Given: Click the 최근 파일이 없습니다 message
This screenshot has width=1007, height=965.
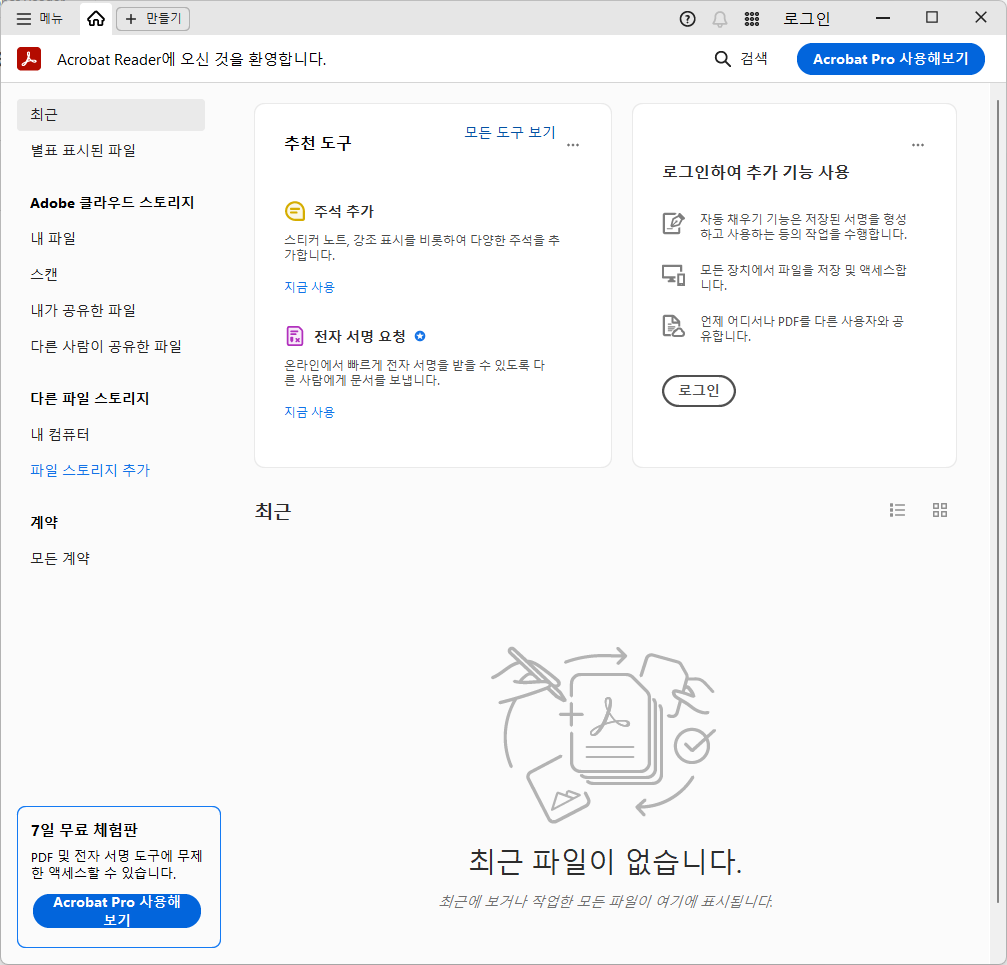Looking at the screenshot, I should click(606, 862).
